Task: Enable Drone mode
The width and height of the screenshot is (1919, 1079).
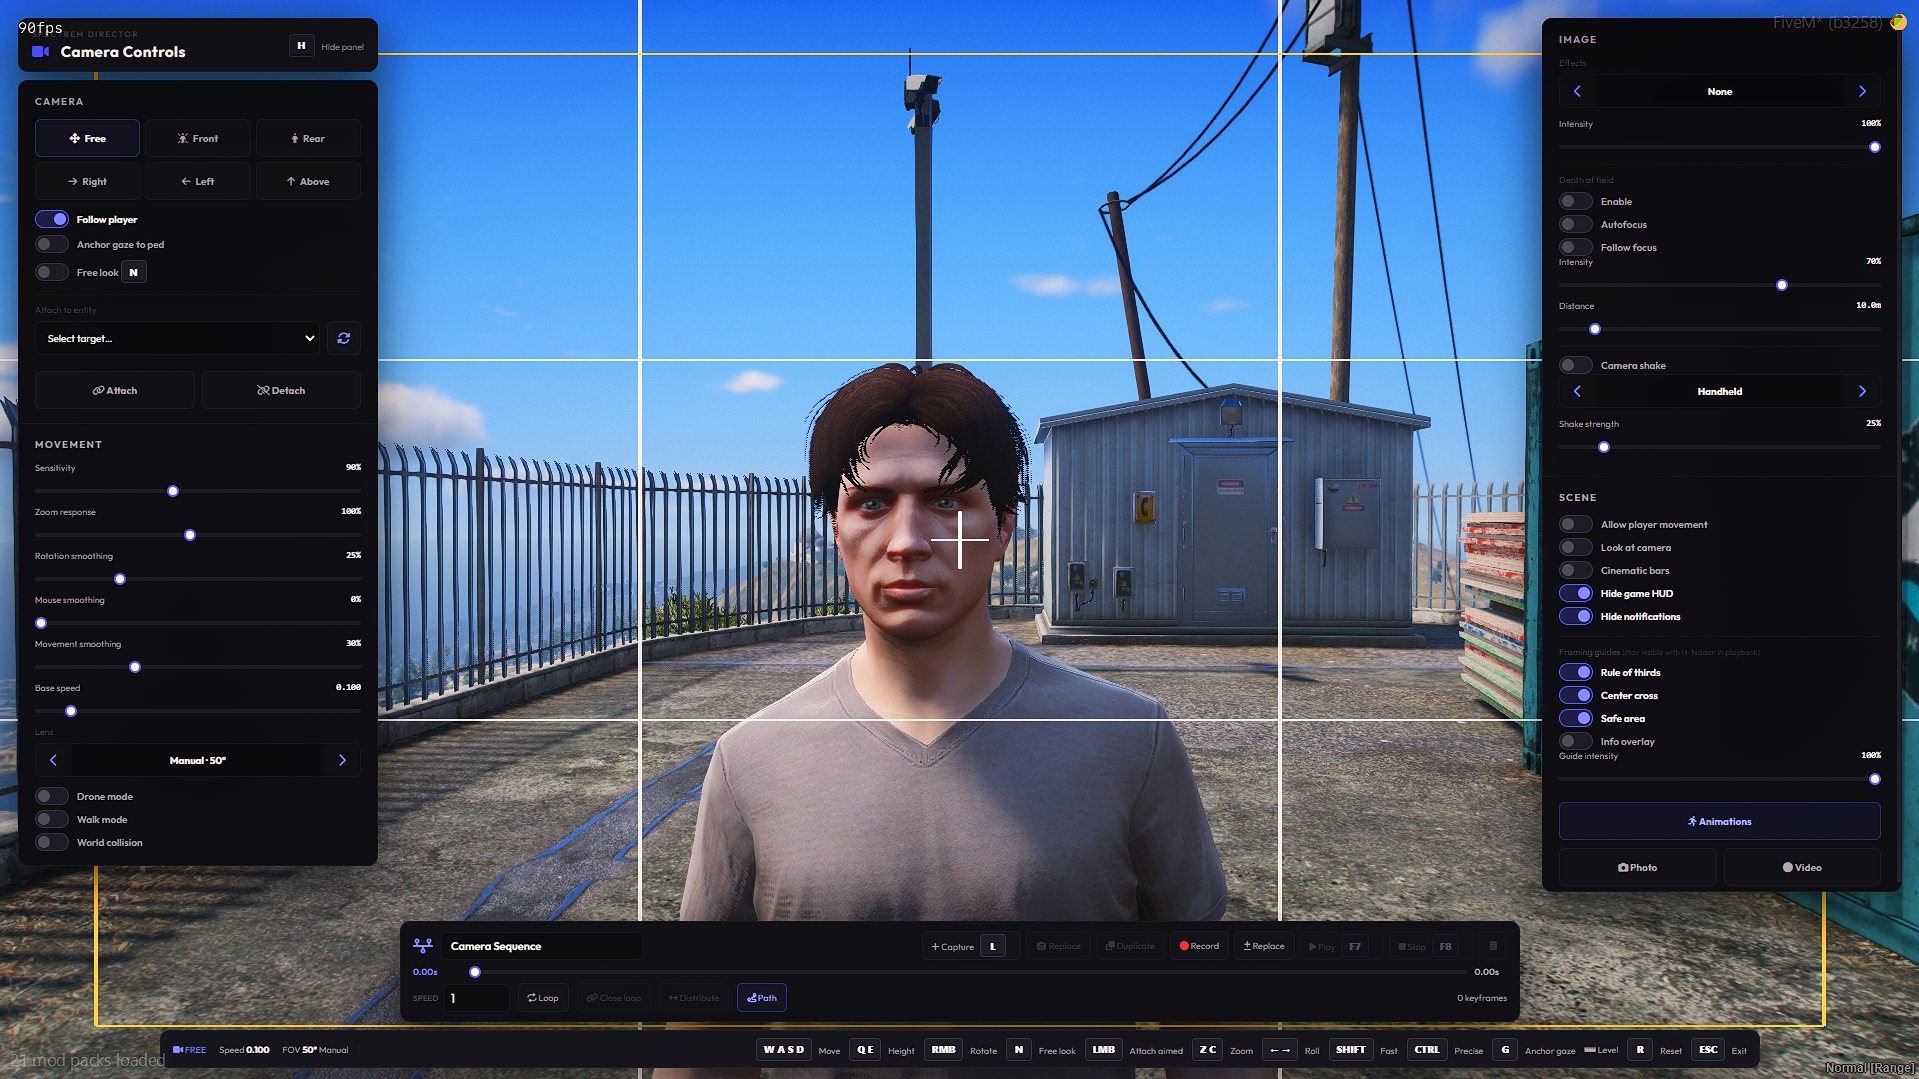Action: click(x=52, y=796)
